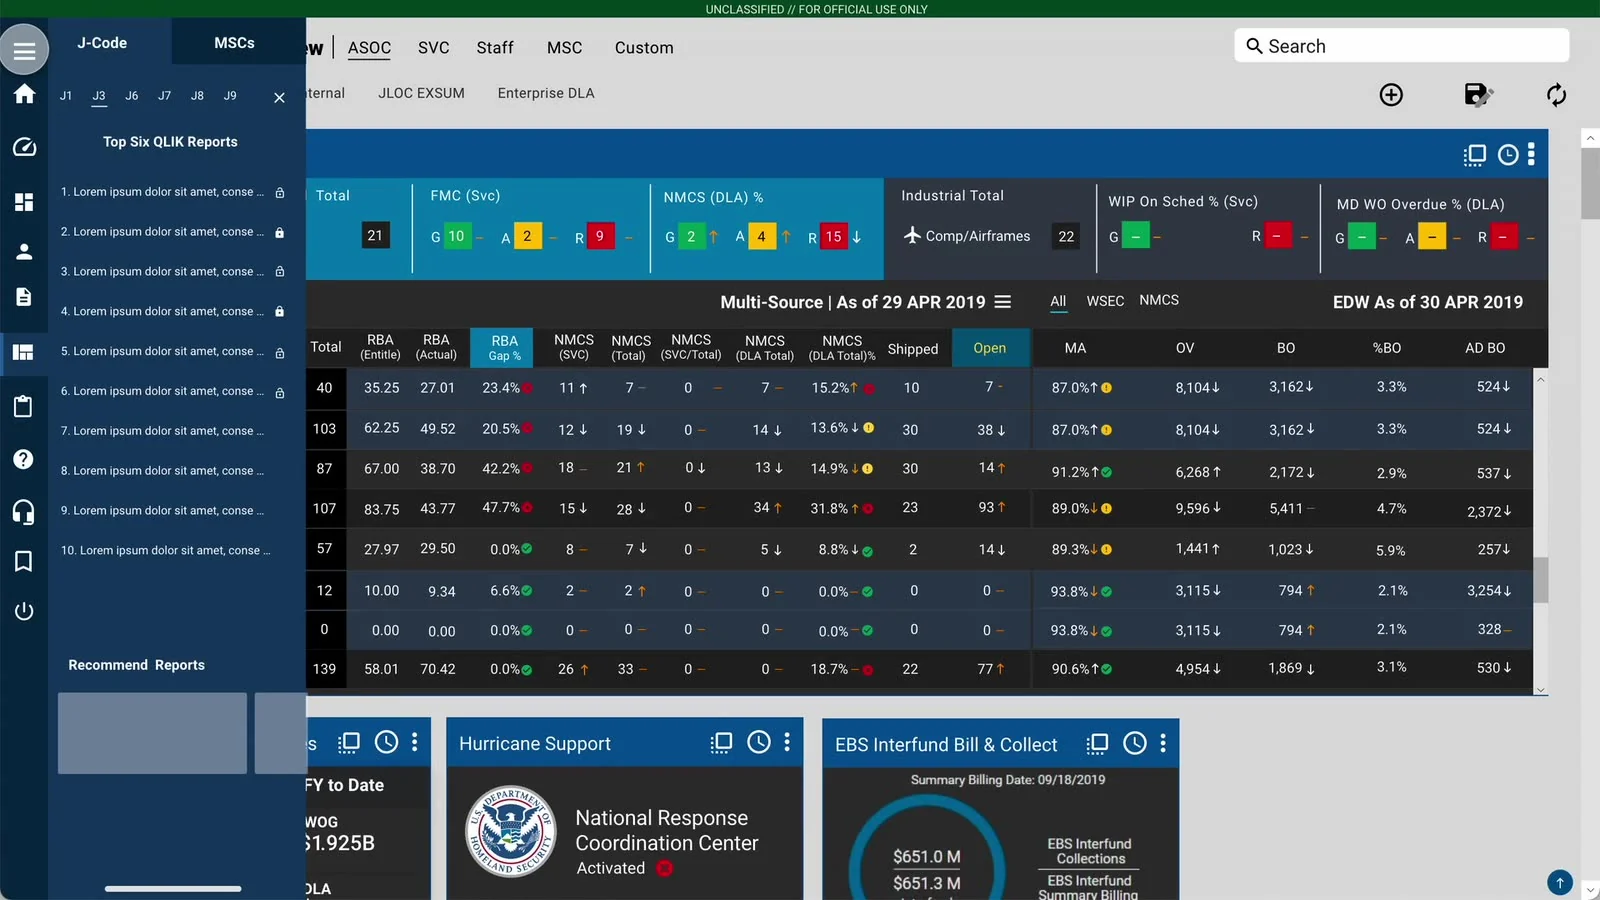1600x900 pixels.
Task: Select the Custom top tab
Action: tap(644, 48)
